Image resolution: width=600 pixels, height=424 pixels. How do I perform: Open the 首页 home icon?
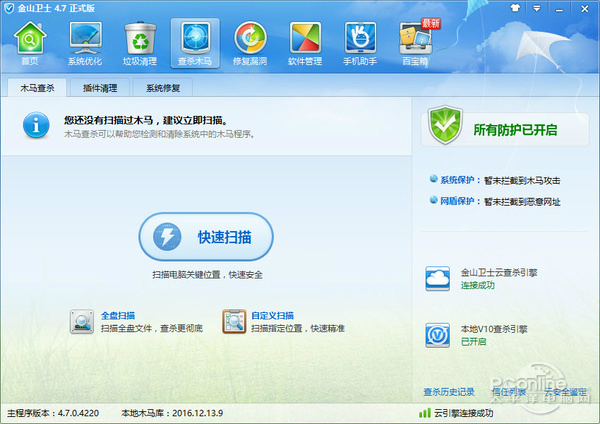[x=30, y=43]
